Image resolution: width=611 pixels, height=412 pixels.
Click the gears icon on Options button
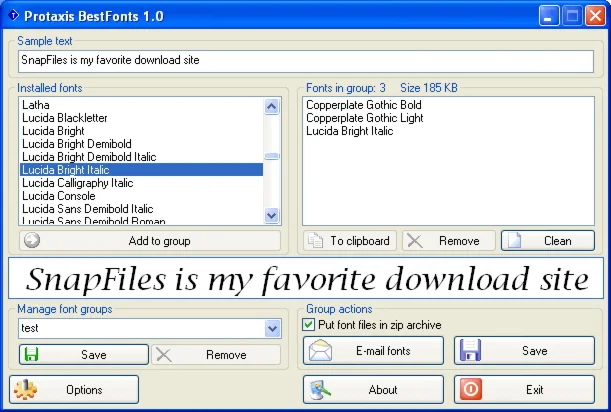click(26, 389)
